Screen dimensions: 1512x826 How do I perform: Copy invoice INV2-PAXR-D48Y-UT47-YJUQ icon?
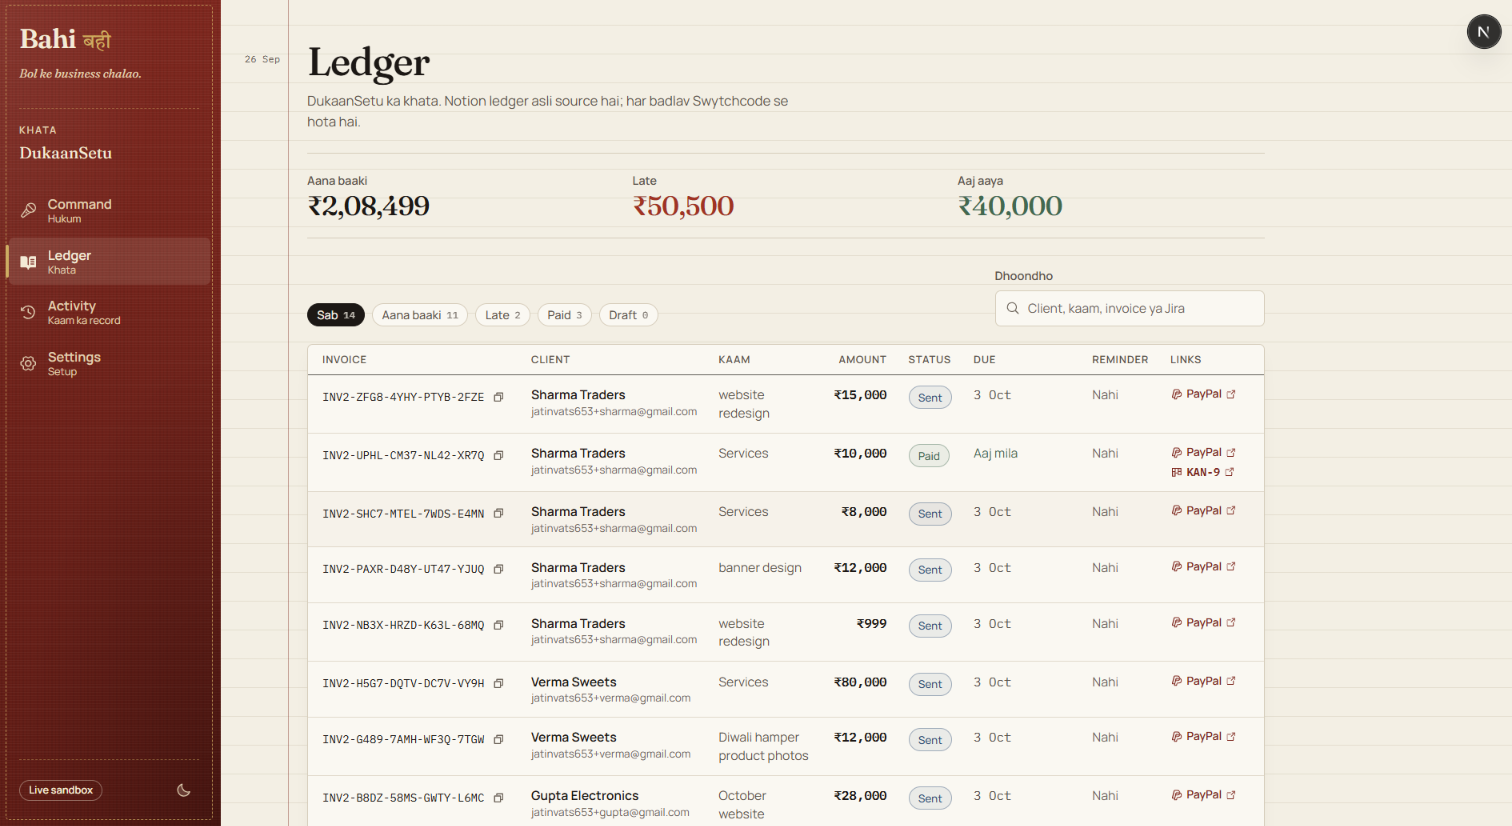pos(498,570)
